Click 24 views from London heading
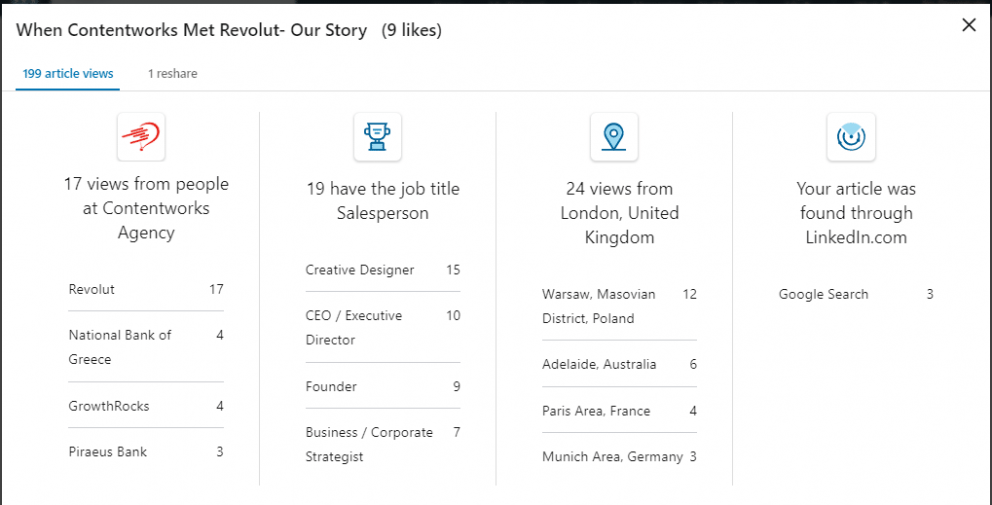The width and height of the screenshot is (992, 505). (x=619, y=213)
